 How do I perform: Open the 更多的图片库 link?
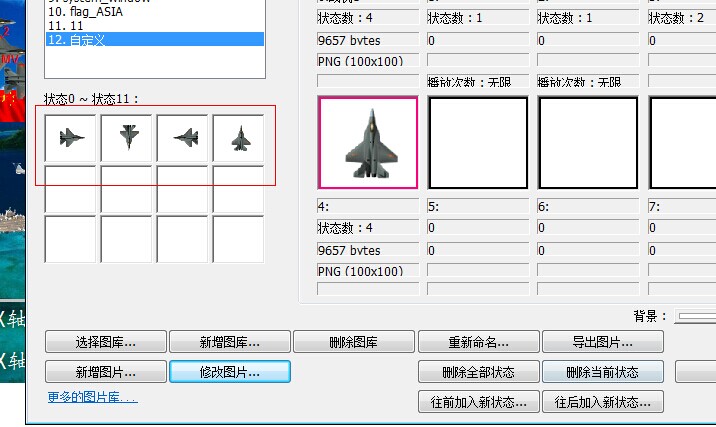coord(92,398)
